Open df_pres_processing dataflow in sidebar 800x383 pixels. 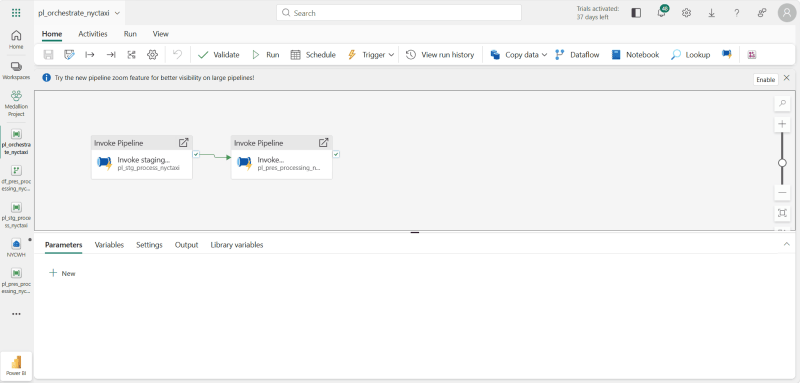coord(16,178)
